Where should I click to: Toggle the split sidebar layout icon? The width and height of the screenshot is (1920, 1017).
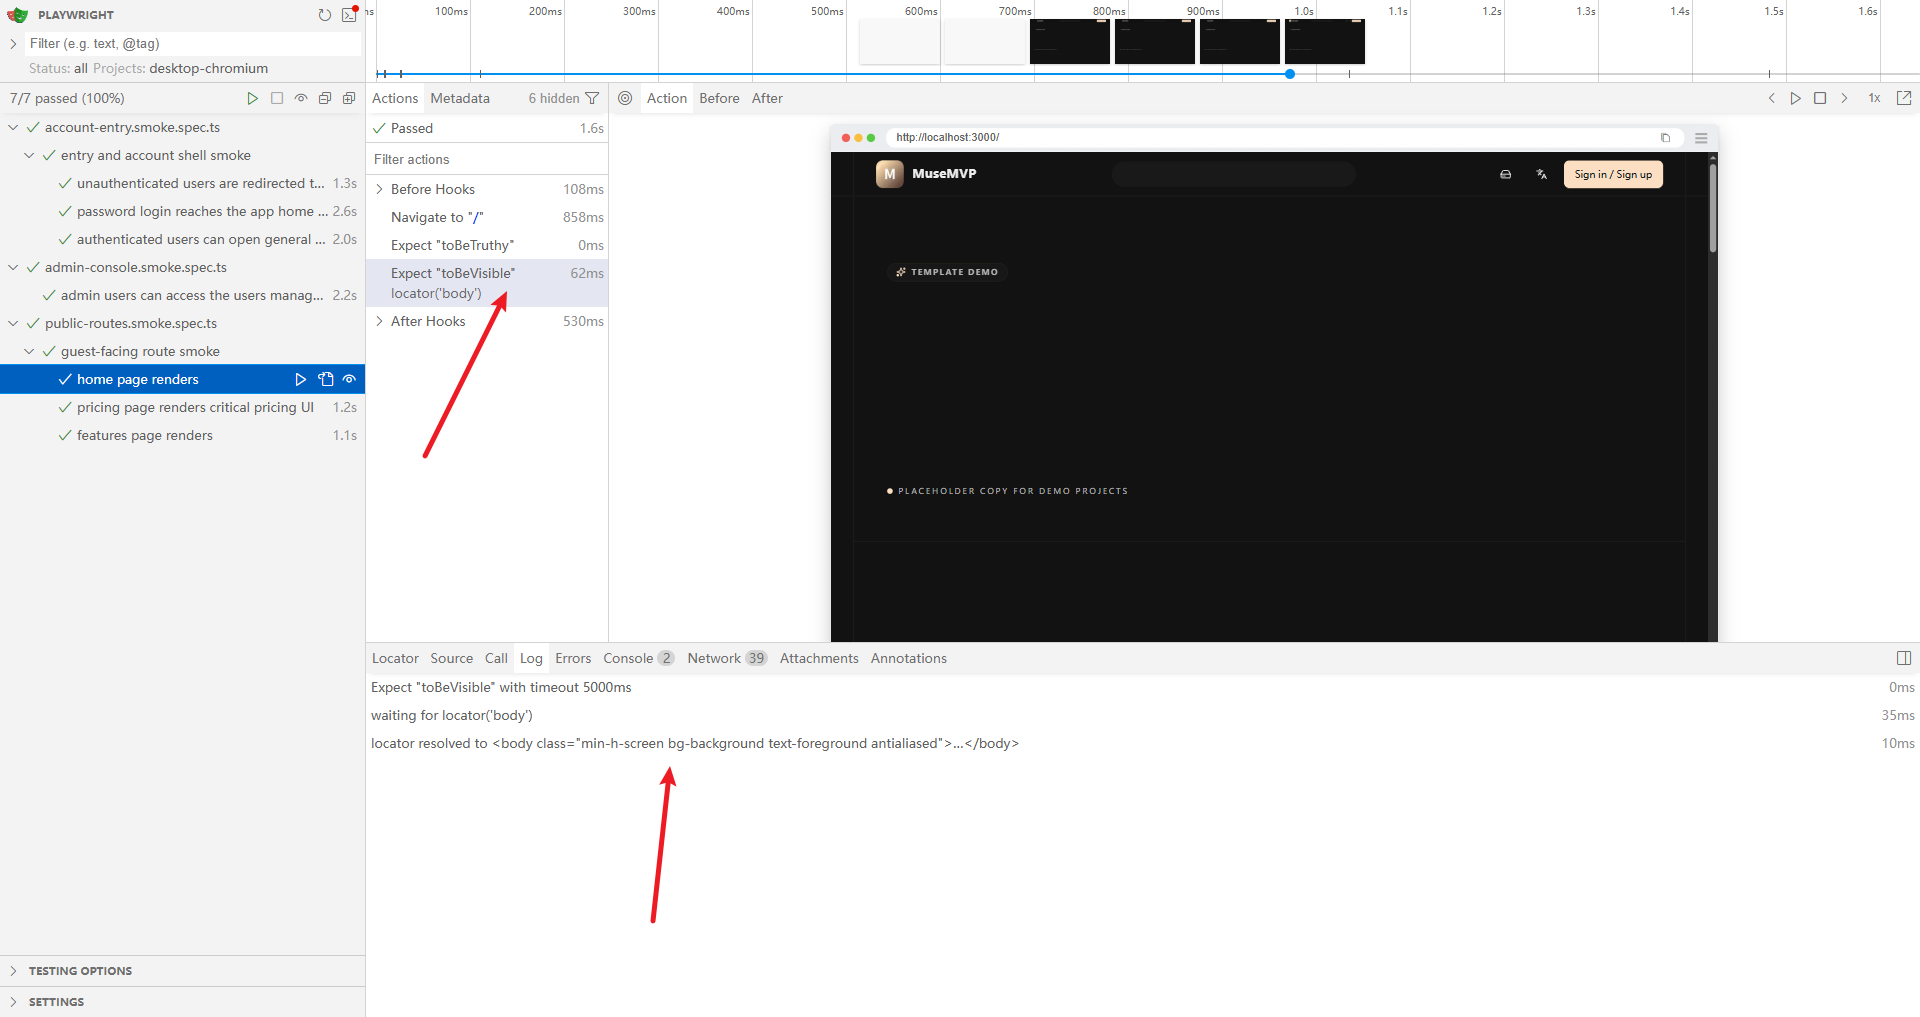click(1904, 658)
